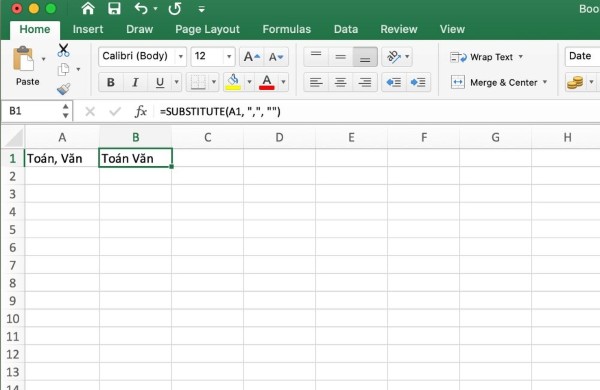
Task: Click Merge & Center button
Action: point(494,82)
